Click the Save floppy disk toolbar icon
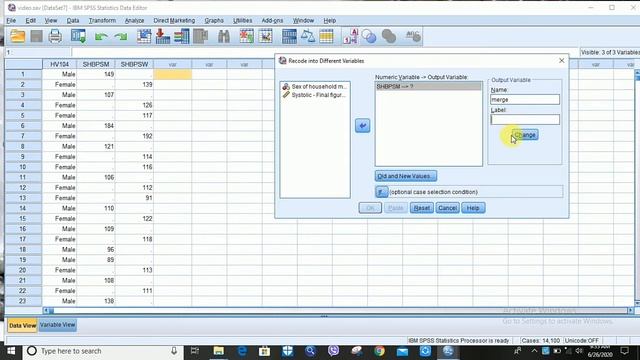 click(36, 36)
